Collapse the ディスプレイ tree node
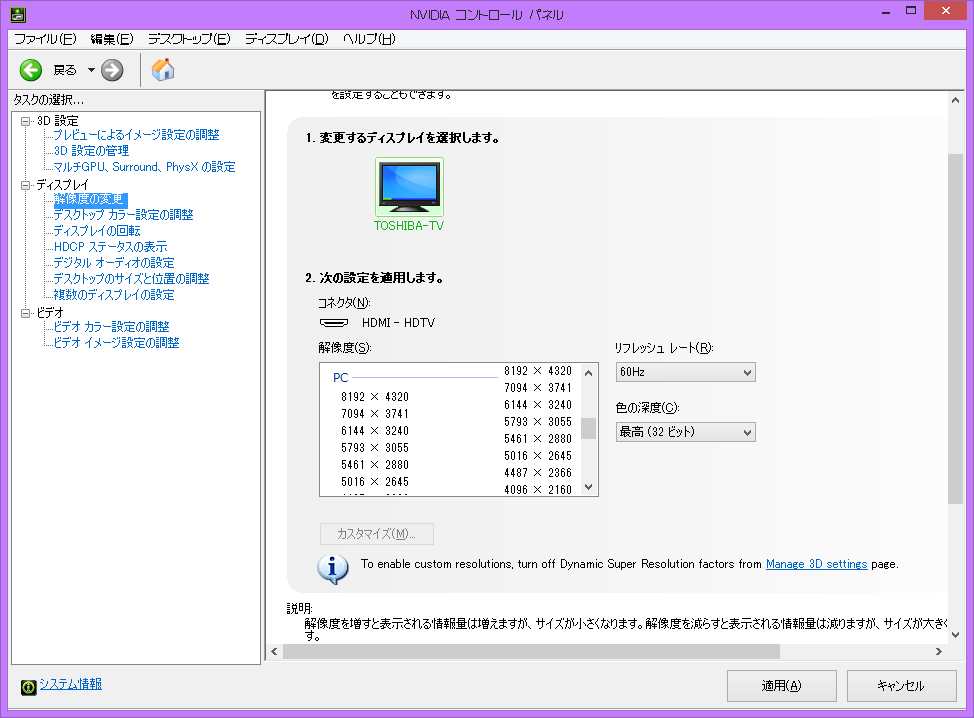974x718 pixels. pos(25,185)
